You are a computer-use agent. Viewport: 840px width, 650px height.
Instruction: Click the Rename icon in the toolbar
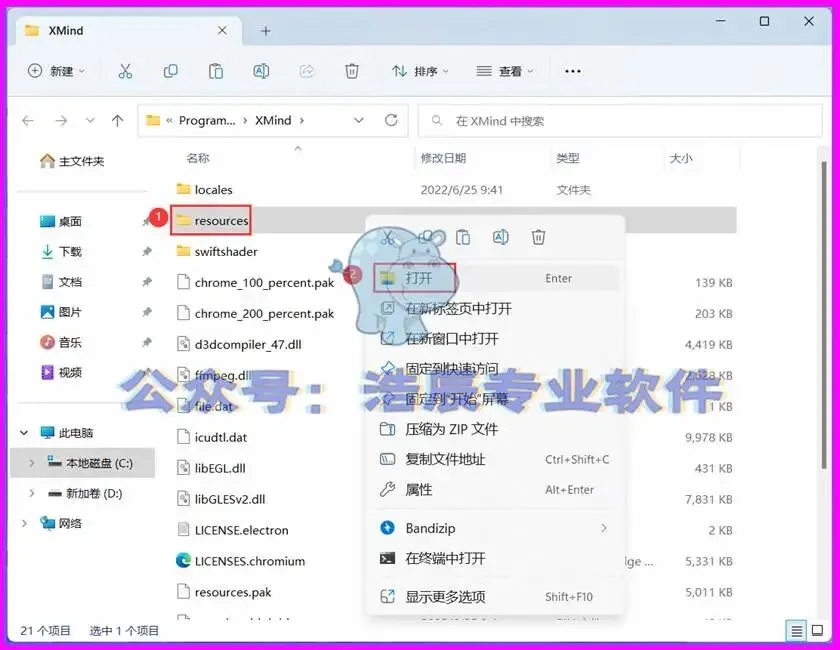coord(261,71)
